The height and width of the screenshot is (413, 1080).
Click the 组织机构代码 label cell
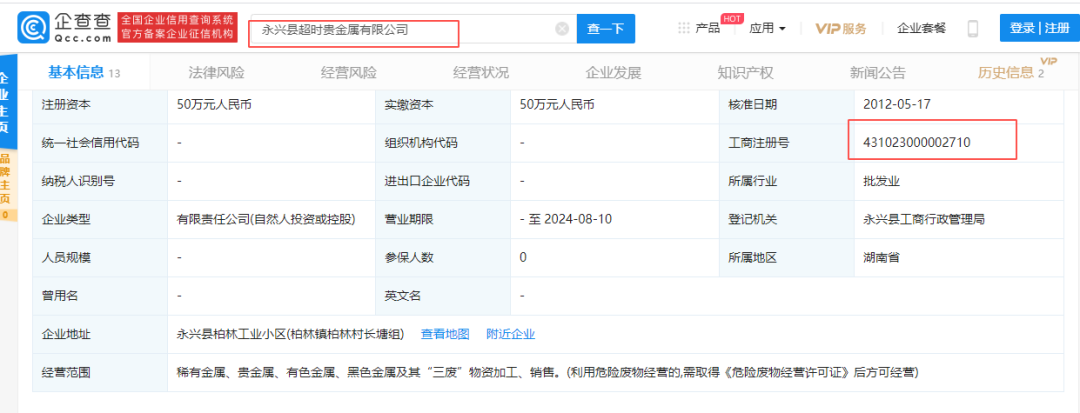point(443,143)
